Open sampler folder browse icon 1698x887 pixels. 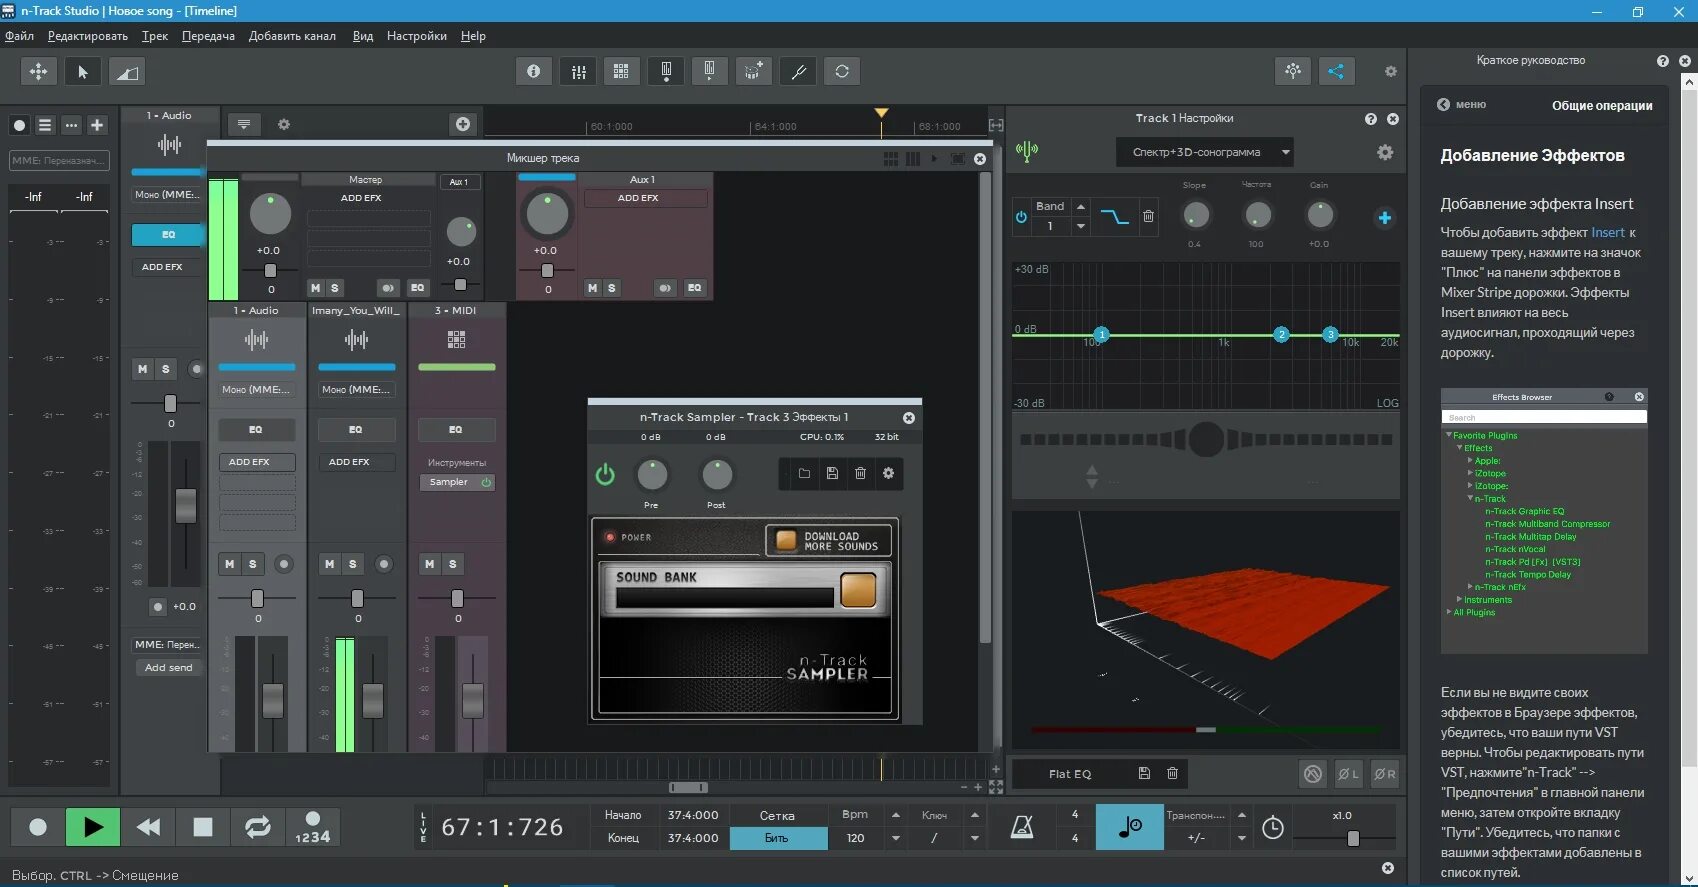click(804, 473)
